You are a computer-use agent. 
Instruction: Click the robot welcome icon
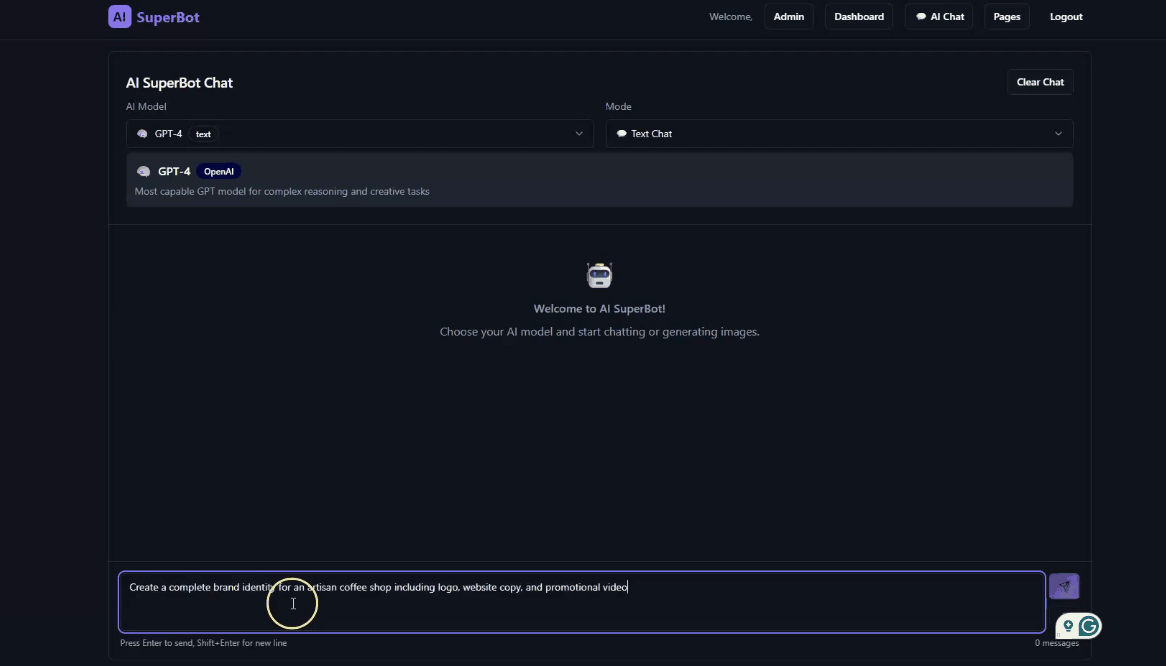599,275
